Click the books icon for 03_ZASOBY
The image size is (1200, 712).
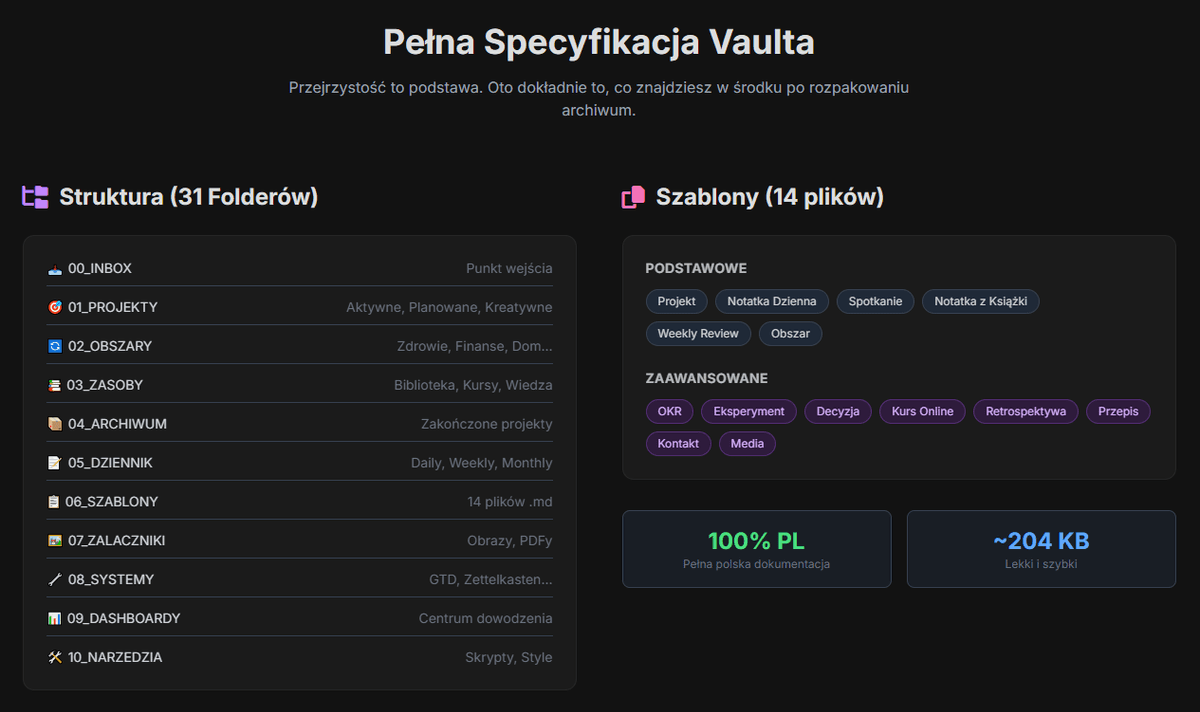pos(55,386)
